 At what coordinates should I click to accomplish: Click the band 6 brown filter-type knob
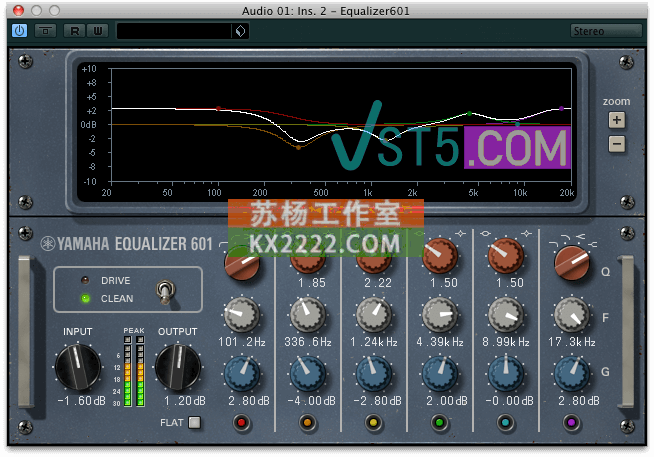572,263
